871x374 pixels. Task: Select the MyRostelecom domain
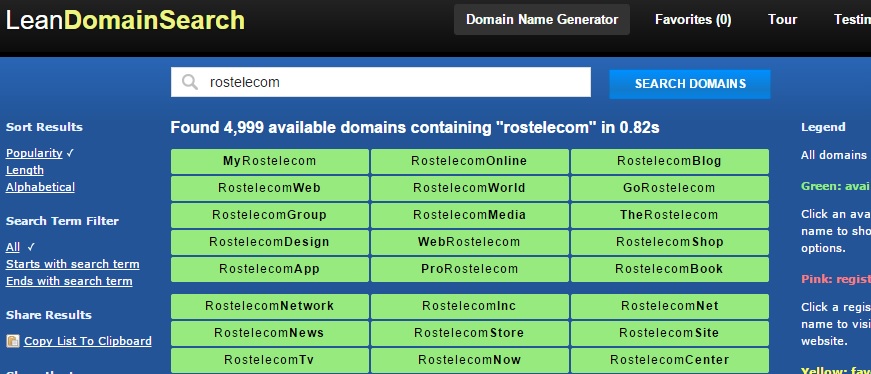(269, 161)
